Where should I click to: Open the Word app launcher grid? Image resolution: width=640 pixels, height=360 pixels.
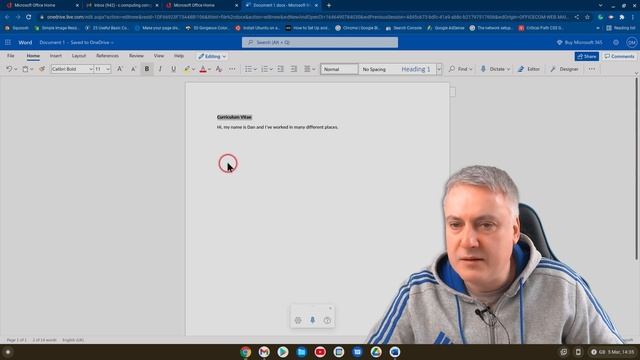8,42
